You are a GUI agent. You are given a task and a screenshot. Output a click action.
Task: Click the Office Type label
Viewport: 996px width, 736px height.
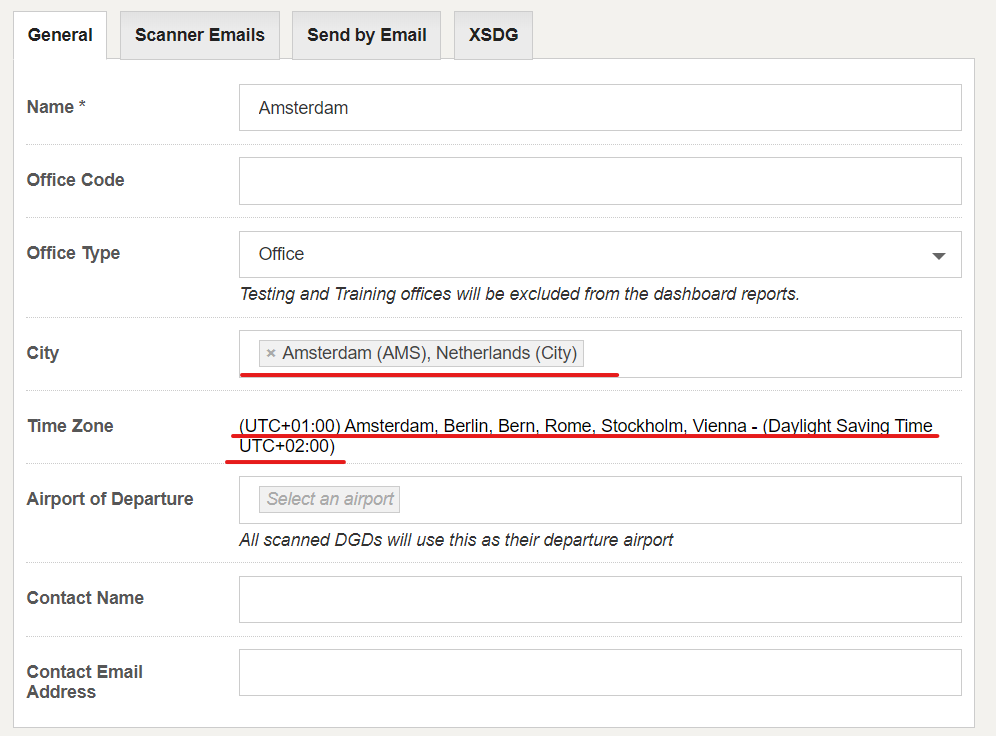73,253
